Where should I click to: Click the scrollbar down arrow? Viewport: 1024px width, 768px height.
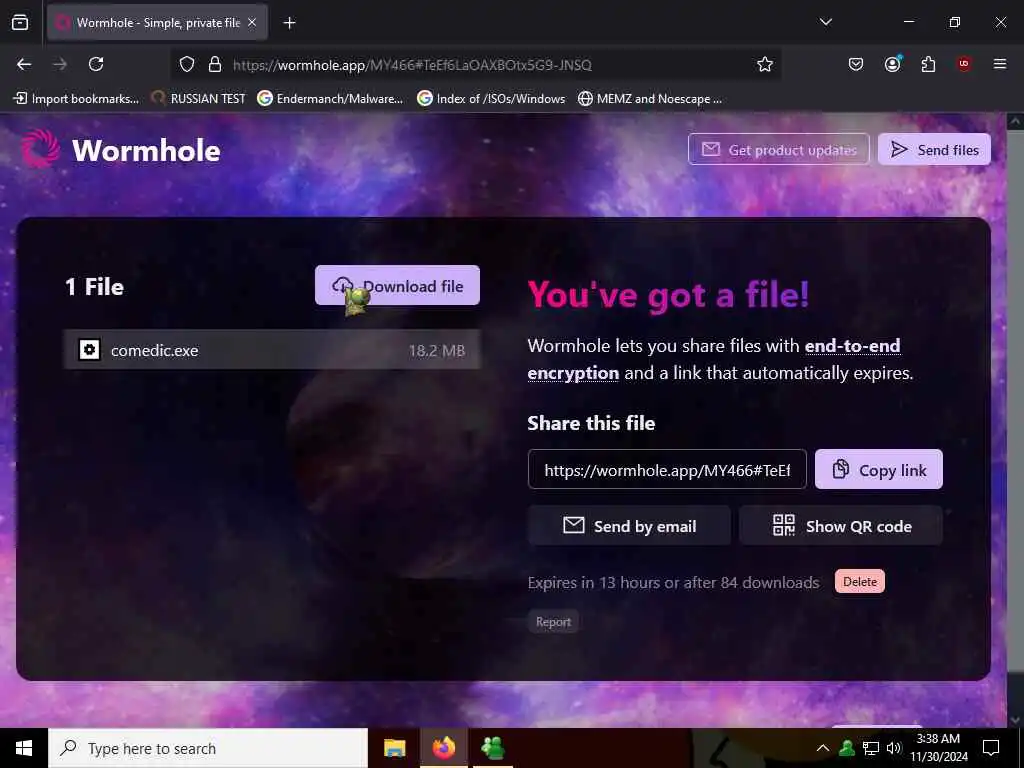[x=1015, y=720]
